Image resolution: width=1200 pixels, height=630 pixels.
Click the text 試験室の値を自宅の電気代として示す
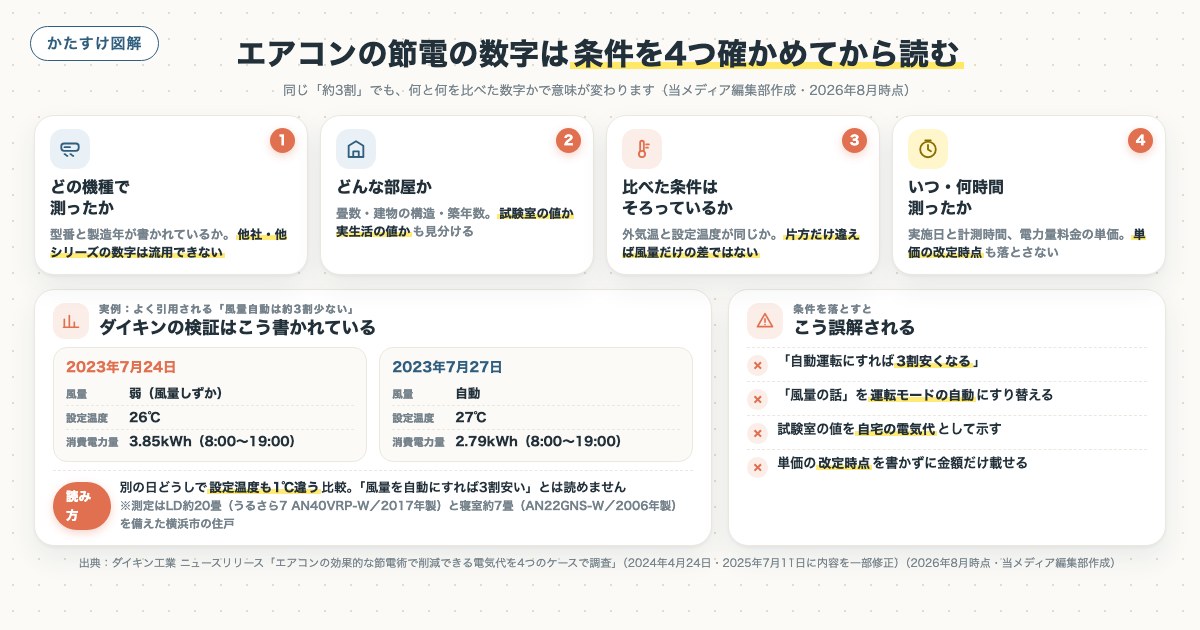890,429
